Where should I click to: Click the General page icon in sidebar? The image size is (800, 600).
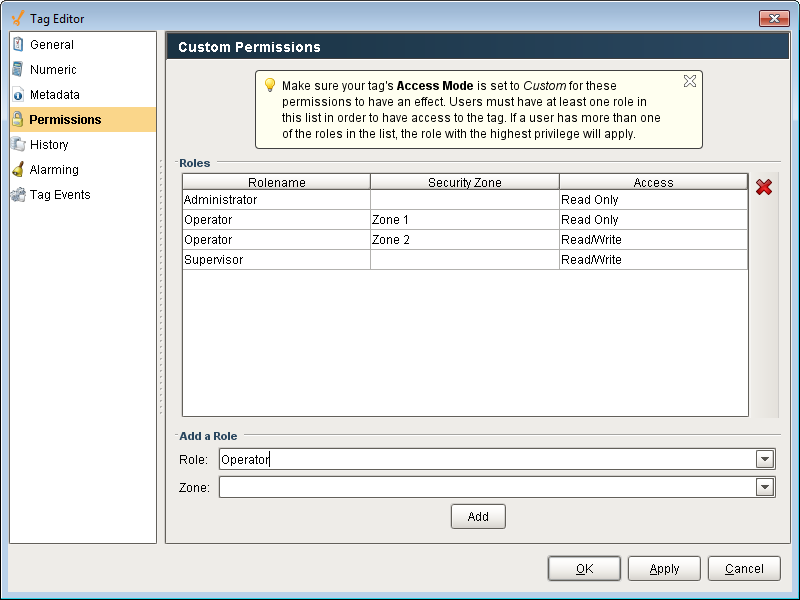(18, 45)
